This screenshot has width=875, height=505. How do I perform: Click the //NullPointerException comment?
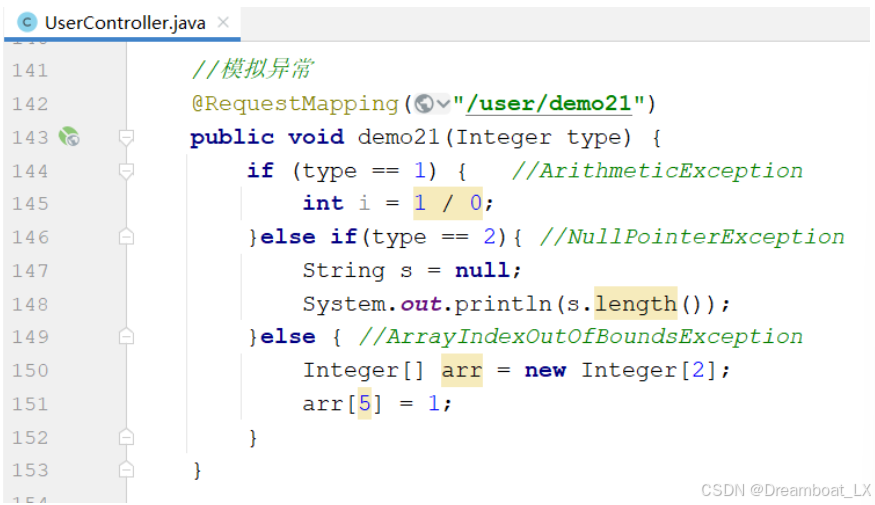tap(692, 237)
